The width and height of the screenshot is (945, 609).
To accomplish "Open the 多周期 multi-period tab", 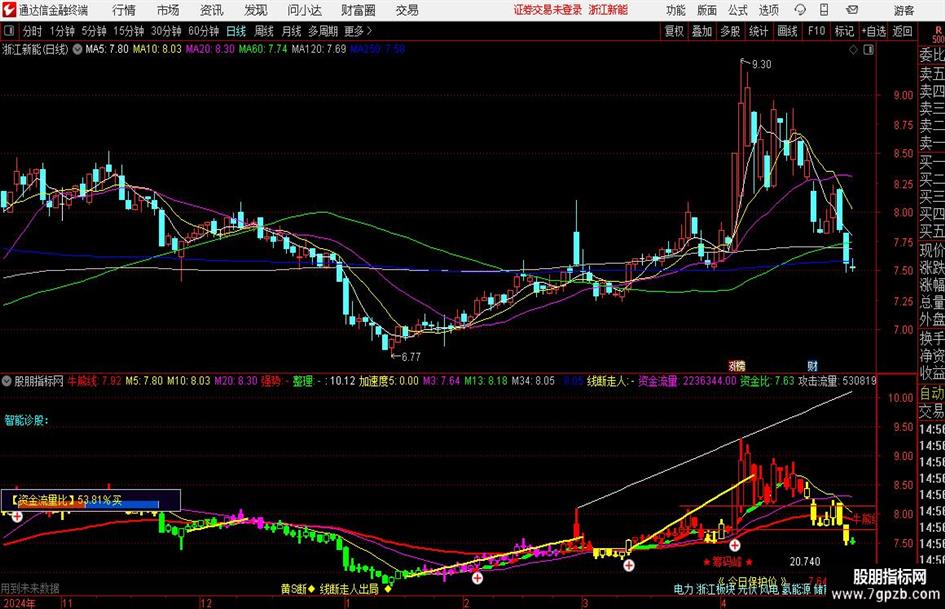I will [323, 31].
